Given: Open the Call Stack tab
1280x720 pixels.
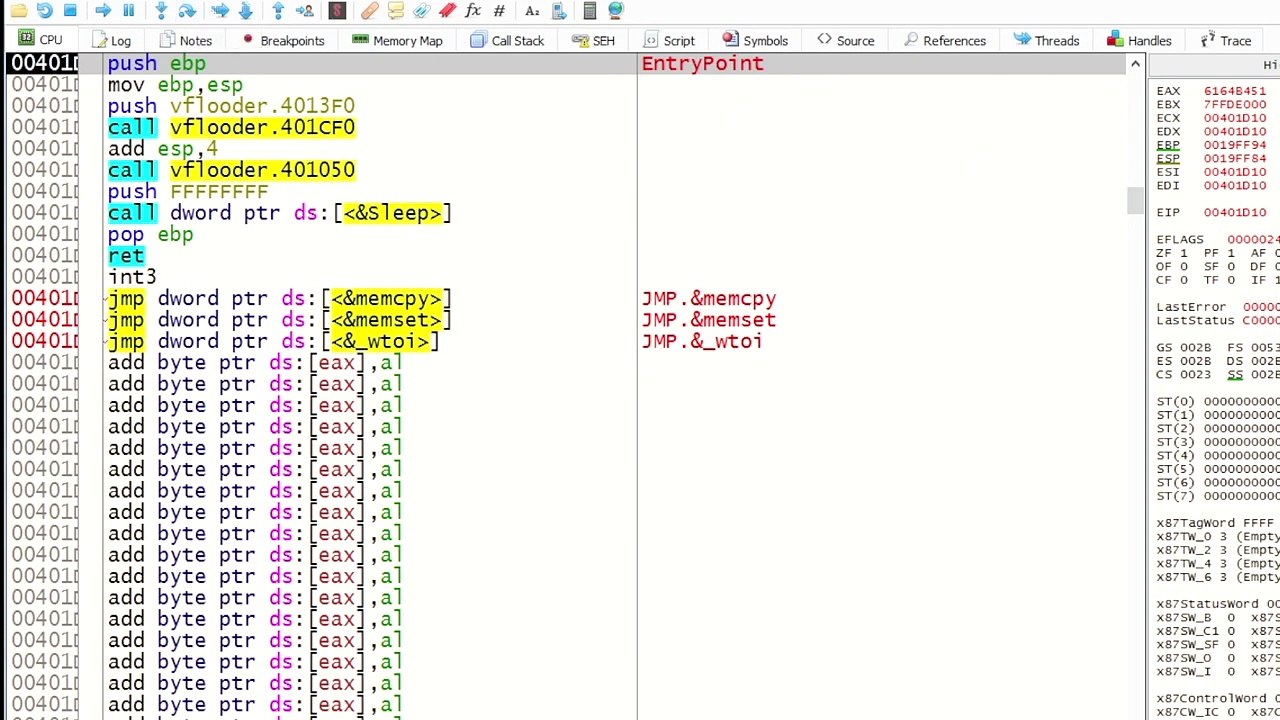Looking at the screenshot, I should [506, 40].
